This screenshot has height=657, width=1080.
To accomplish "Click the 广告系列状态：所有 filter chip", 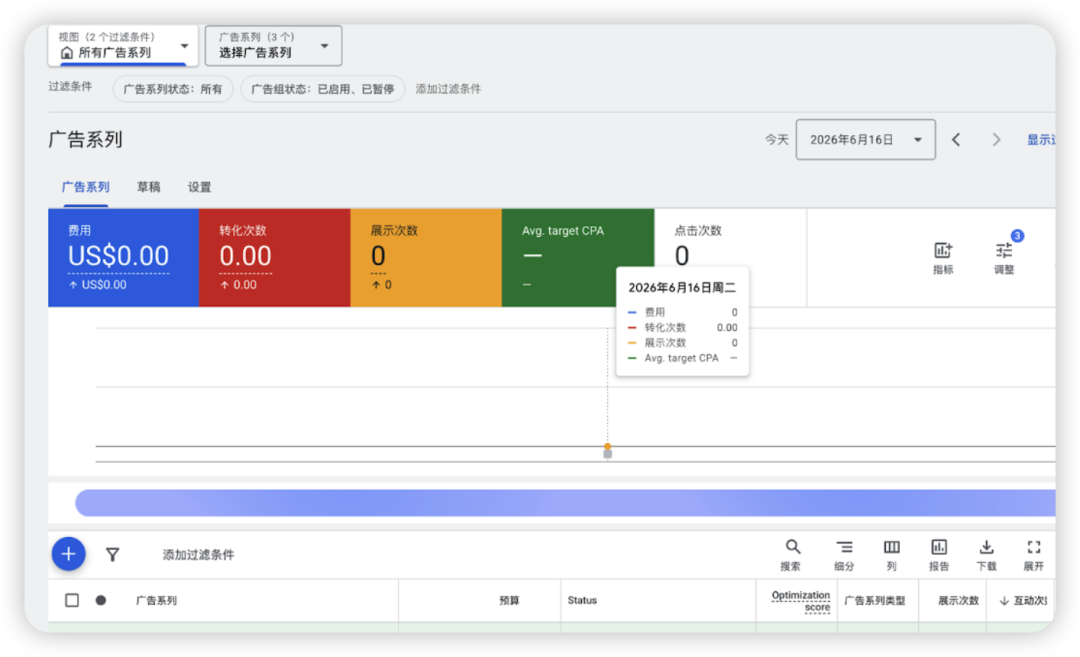I will point(173,89).
